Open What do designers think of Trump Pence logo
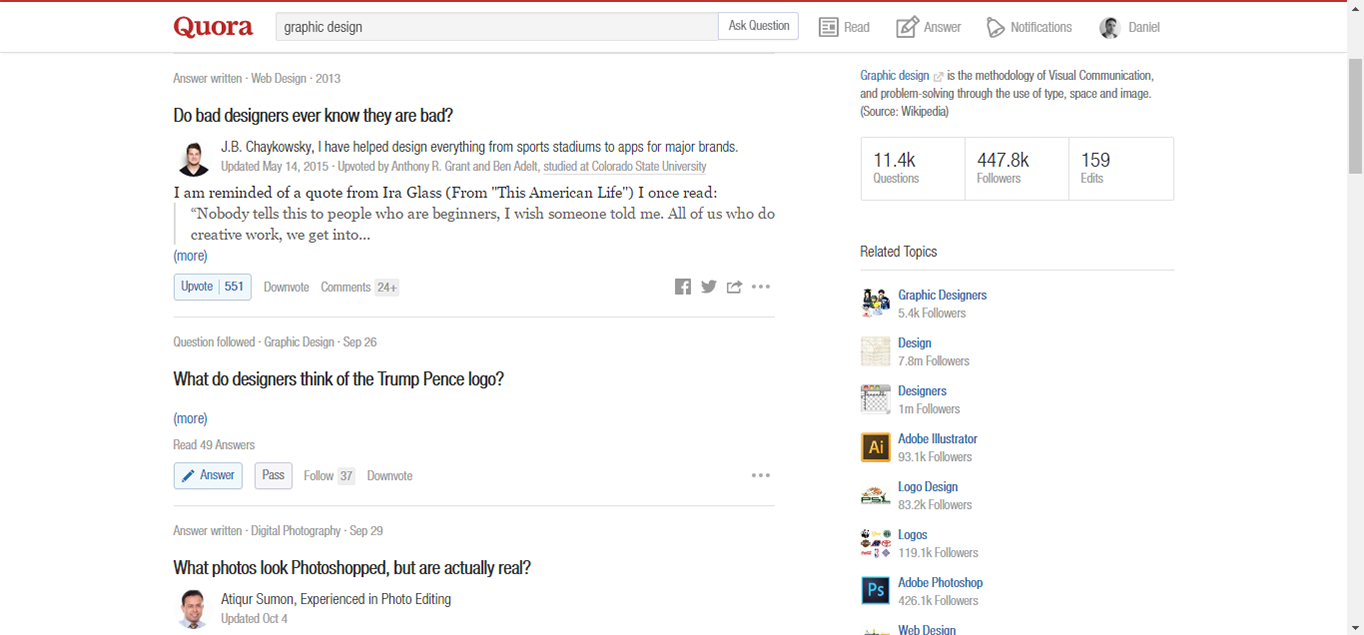 click(339, 380)
